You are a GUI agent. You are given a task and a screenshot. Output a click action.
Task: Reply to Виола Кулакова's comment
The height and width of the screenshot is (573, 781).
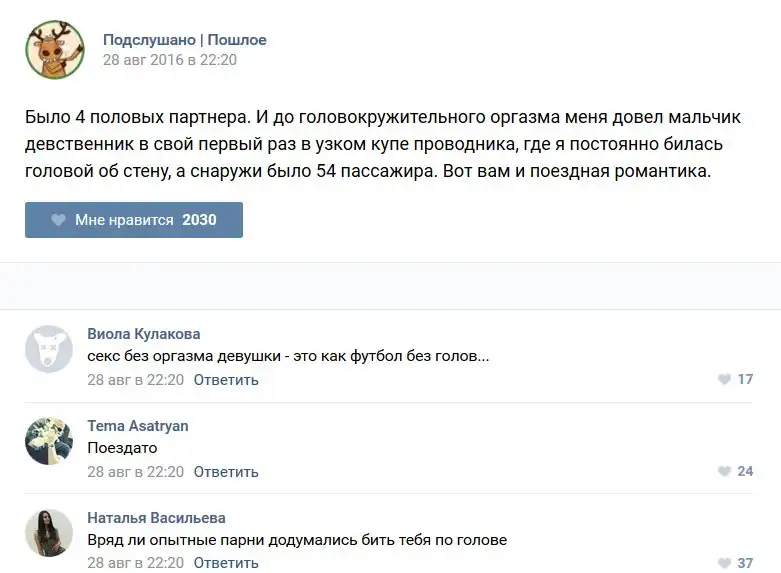(226, 380)
